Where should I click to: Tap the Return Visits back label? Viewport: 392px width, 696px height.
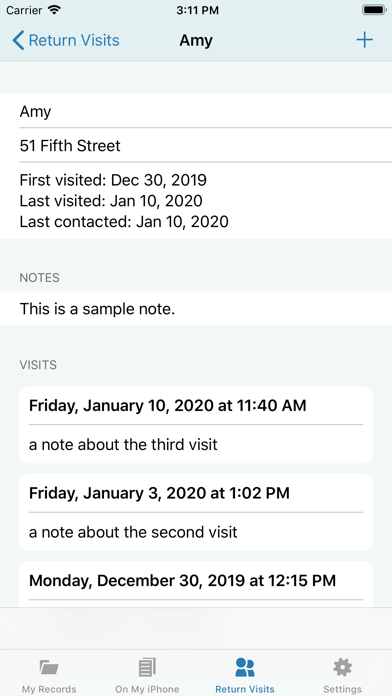pos(74,40)
